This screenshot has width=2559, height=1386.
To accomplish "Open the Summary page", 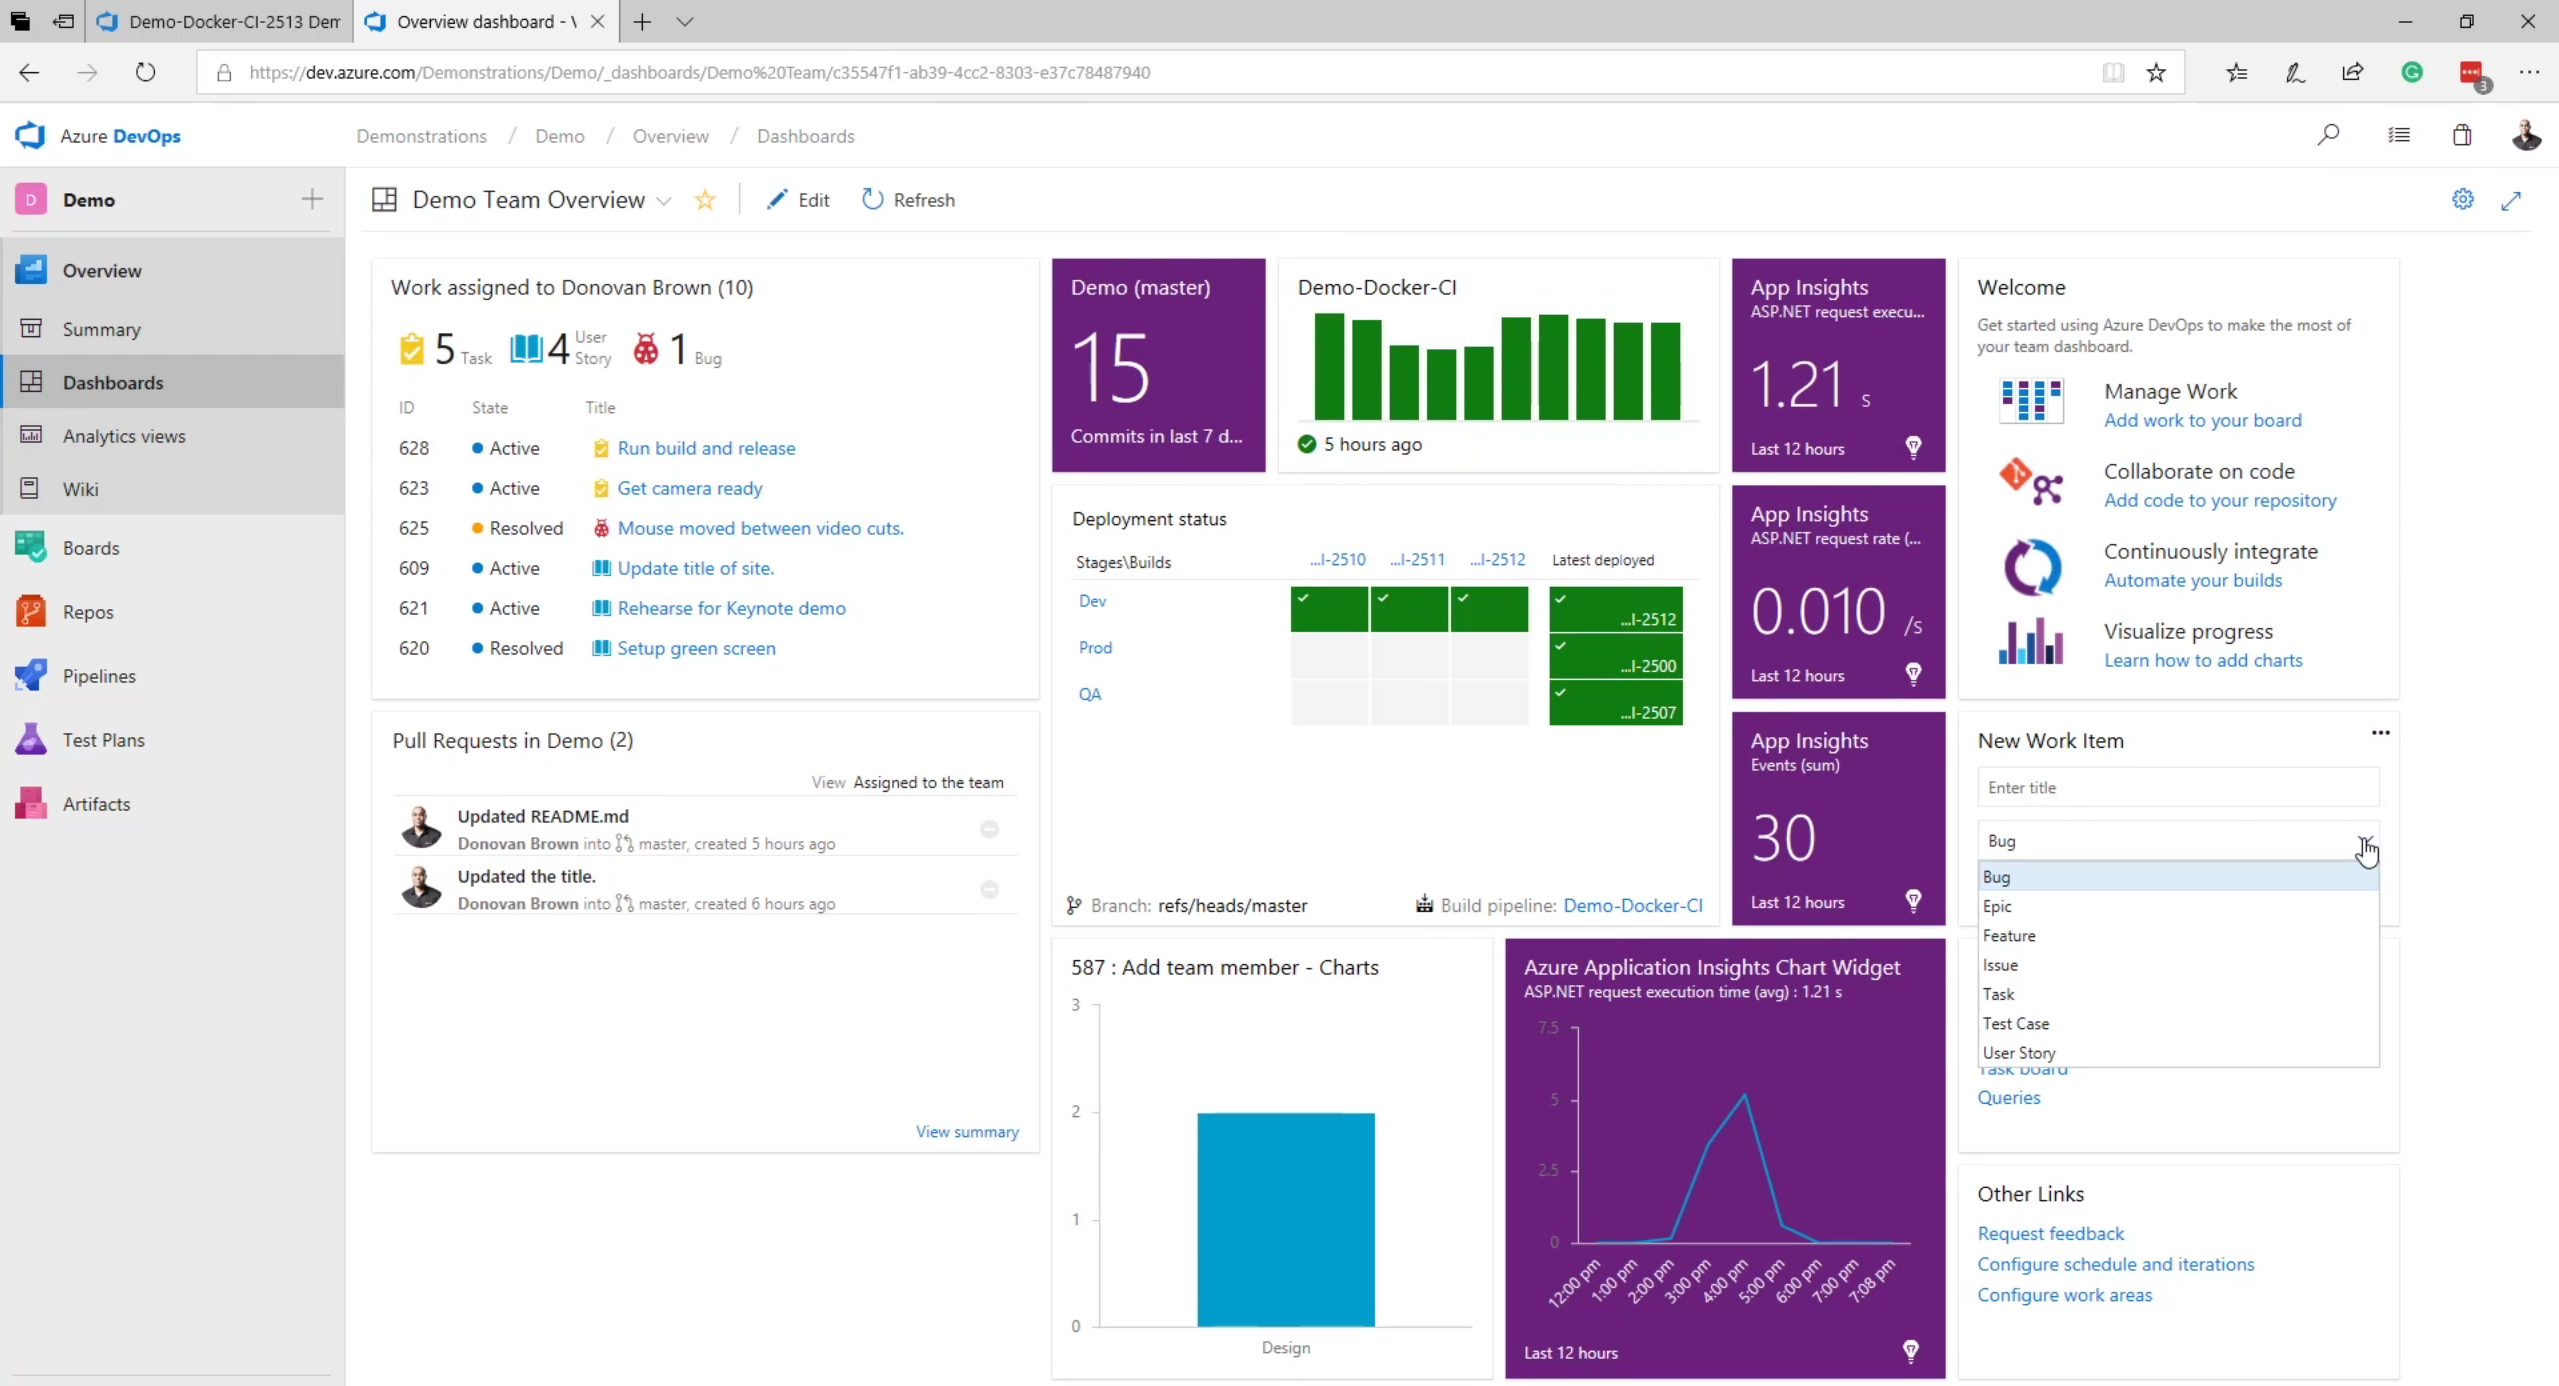I will [172, 329].
